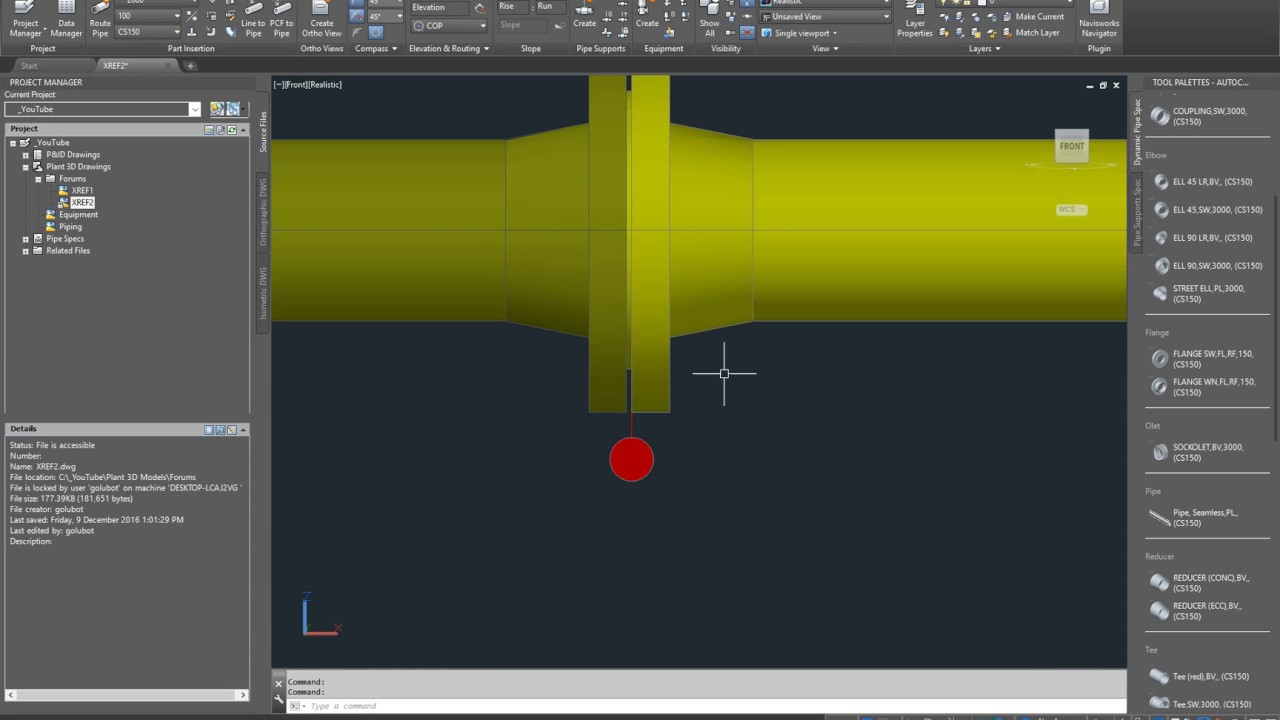Open the CS150 spec dropdown
This screenshot has width=1280, height=720.
pyautogui.click(x=176, y=32)
